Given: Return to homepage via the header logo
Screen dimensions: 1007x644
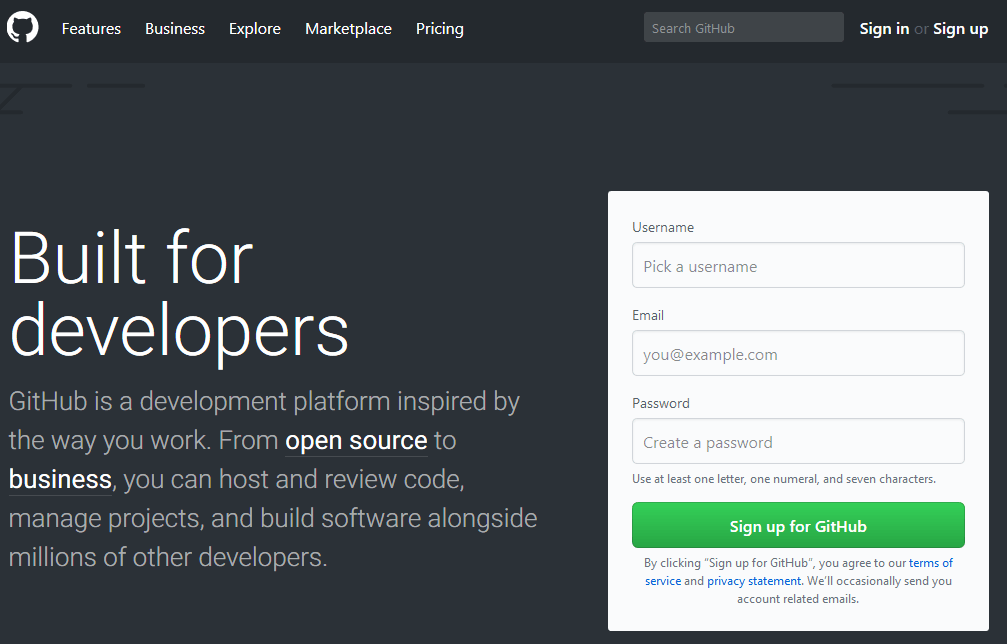Looking at the screenshot, I should click(x=22, y=26).
